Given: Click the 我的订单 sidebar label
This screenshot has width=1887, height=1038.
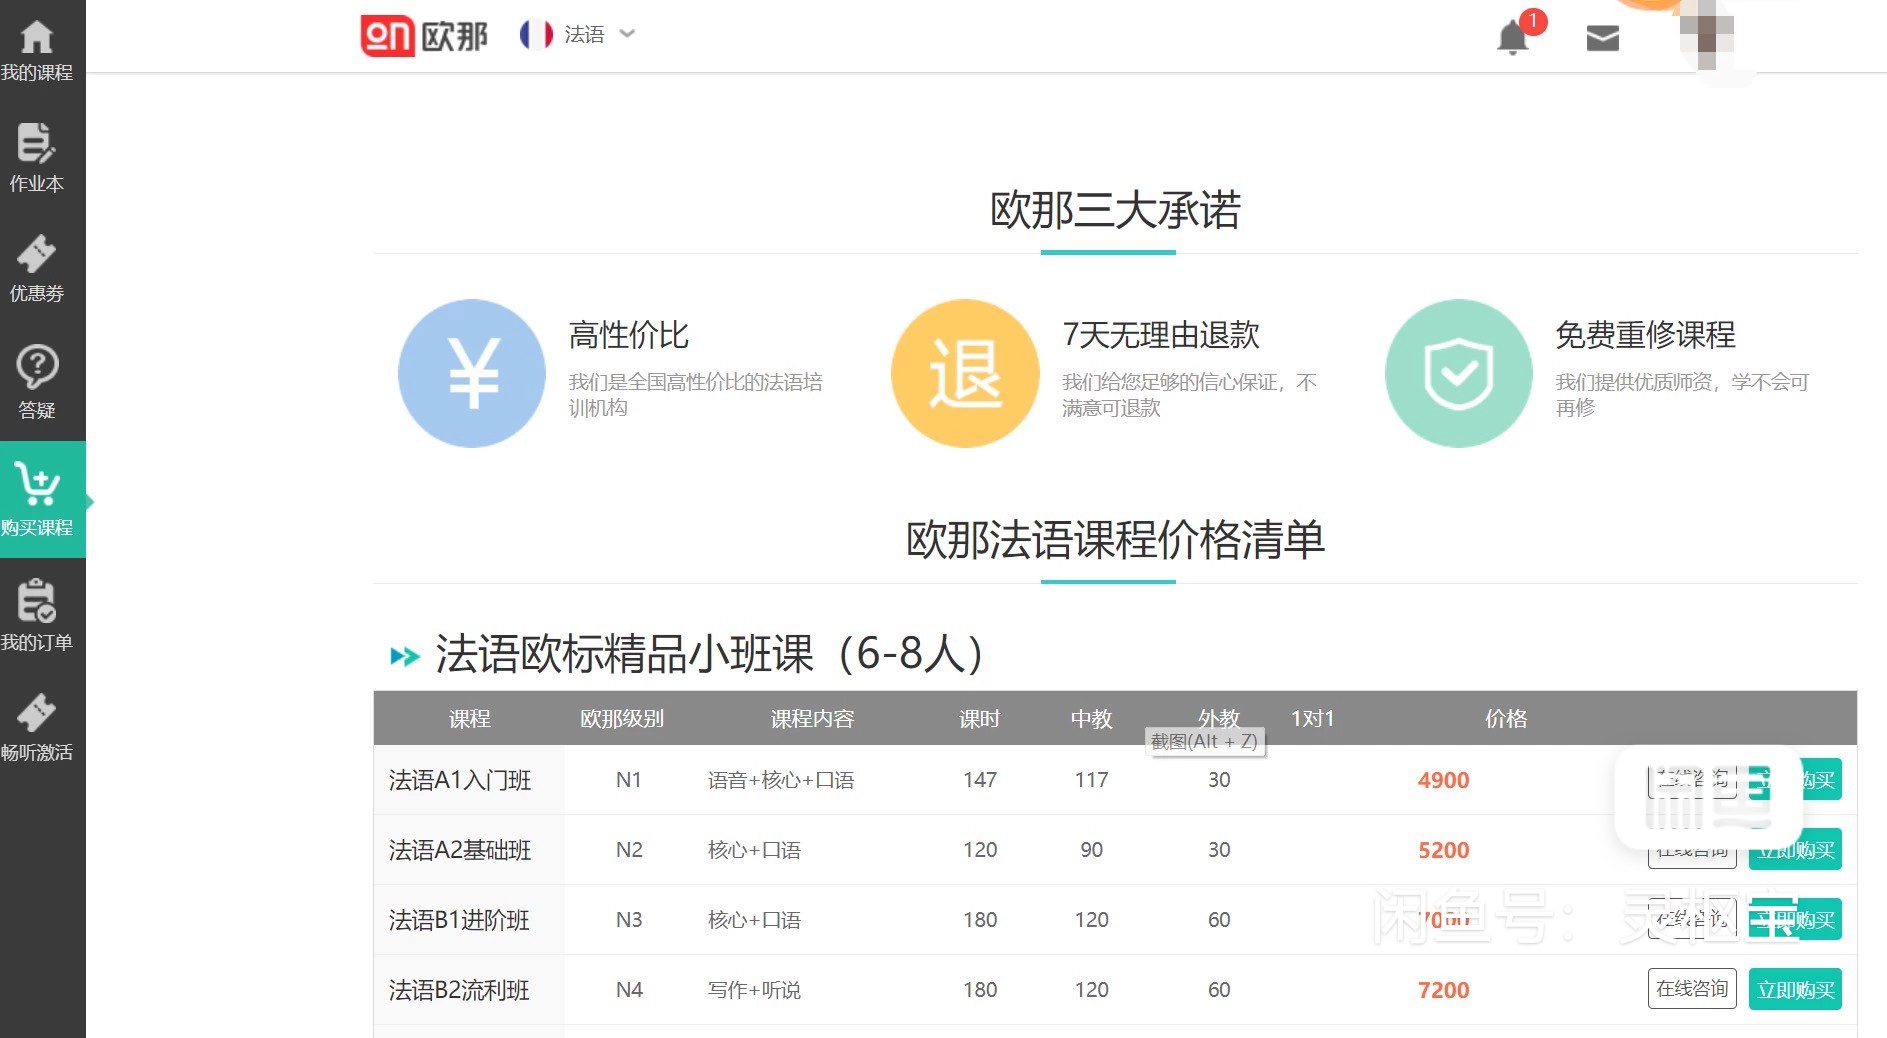Looking at the screenshot, I should (x=37, y=642).
